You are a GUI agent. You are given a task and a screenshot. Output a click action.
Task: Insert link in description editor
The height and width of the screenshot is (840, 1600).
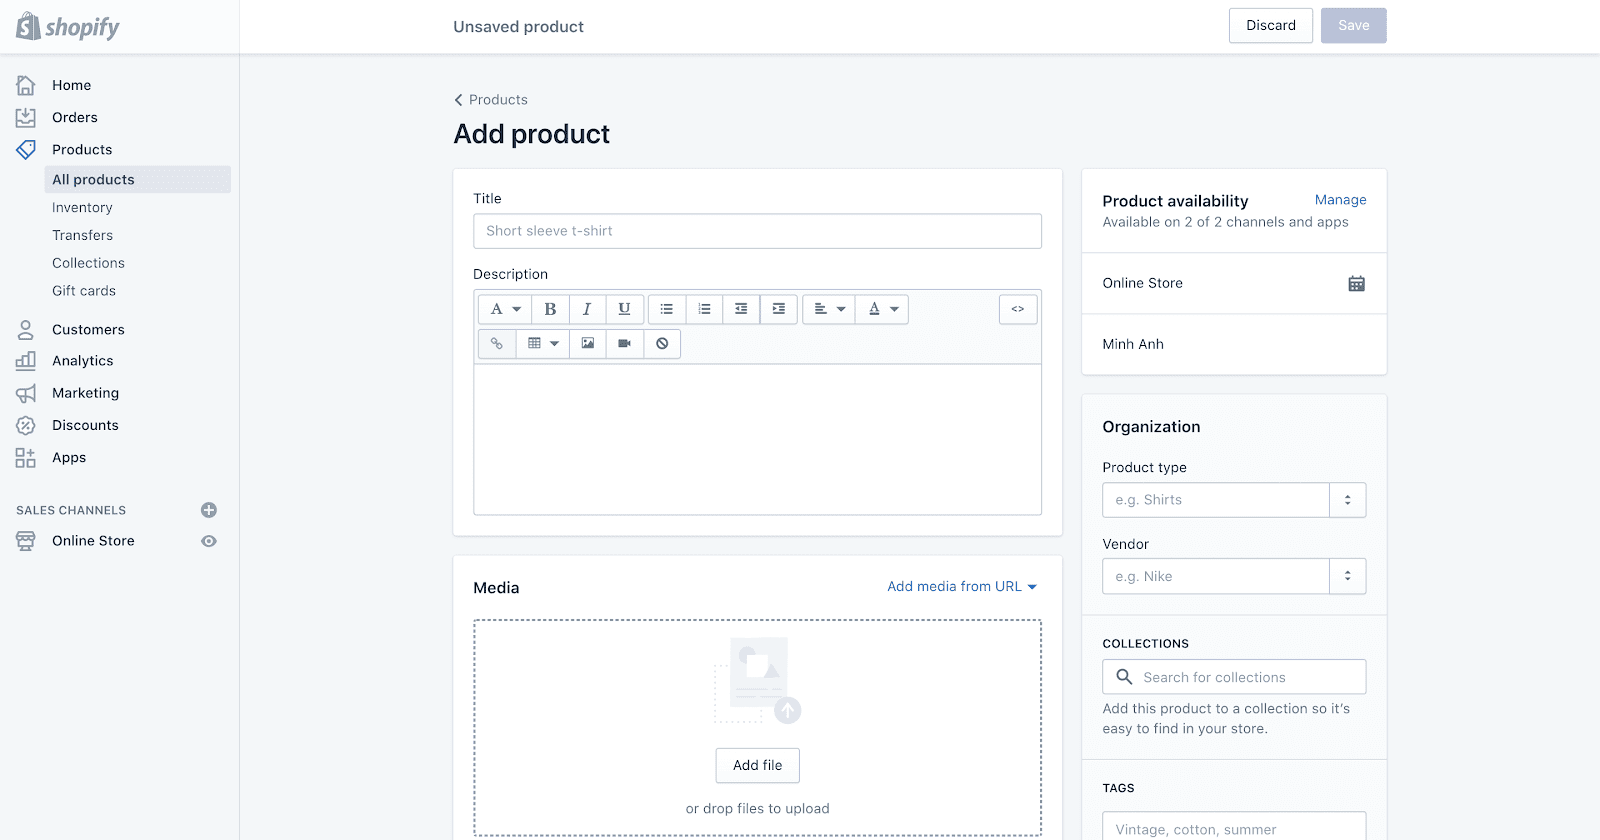(x=497, y=343)
